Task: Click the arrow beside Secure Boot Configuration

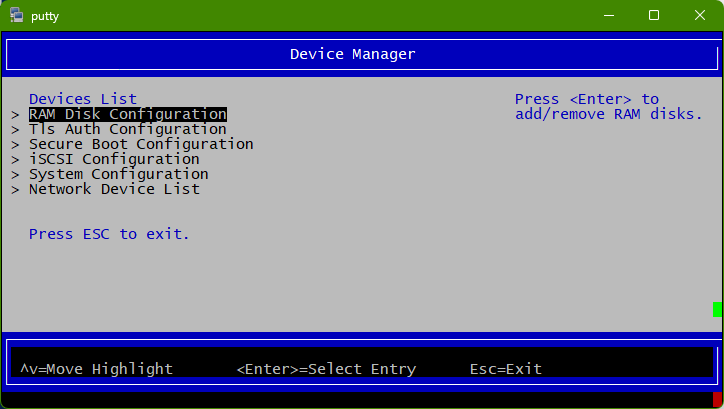Action: pos(15,145)
